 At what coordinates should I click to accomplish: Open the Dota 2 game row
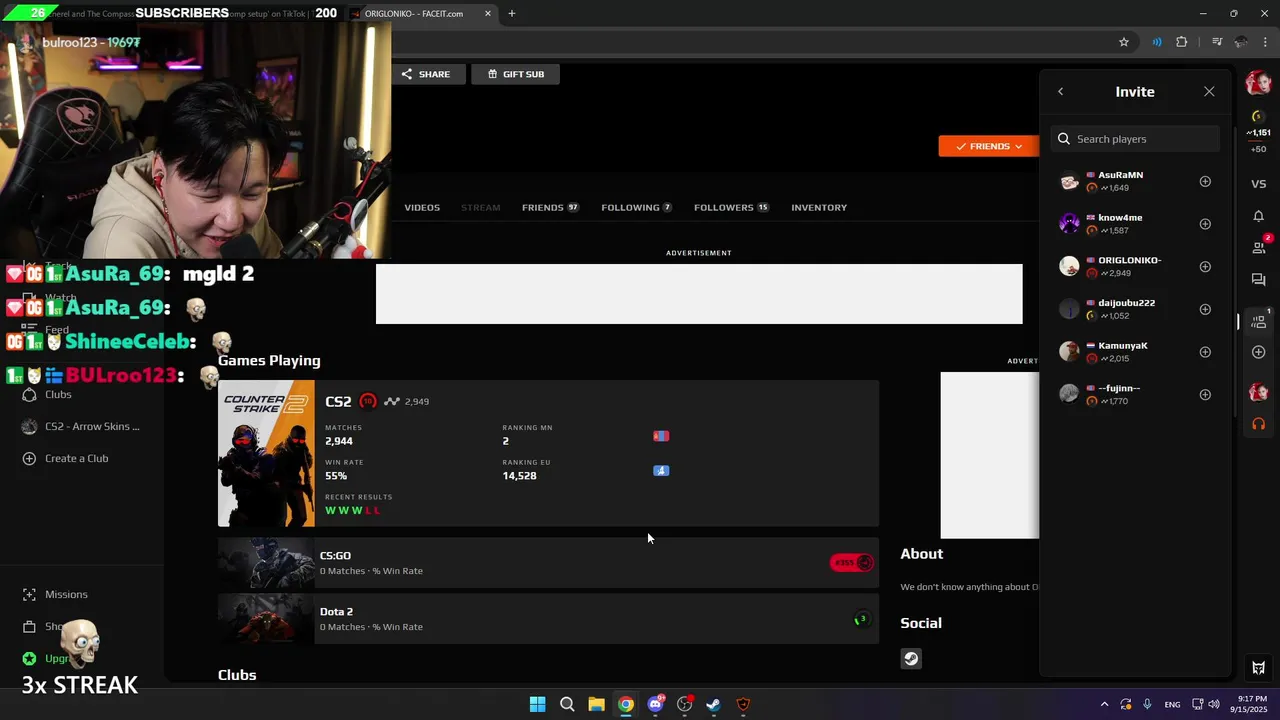(548, 619)
